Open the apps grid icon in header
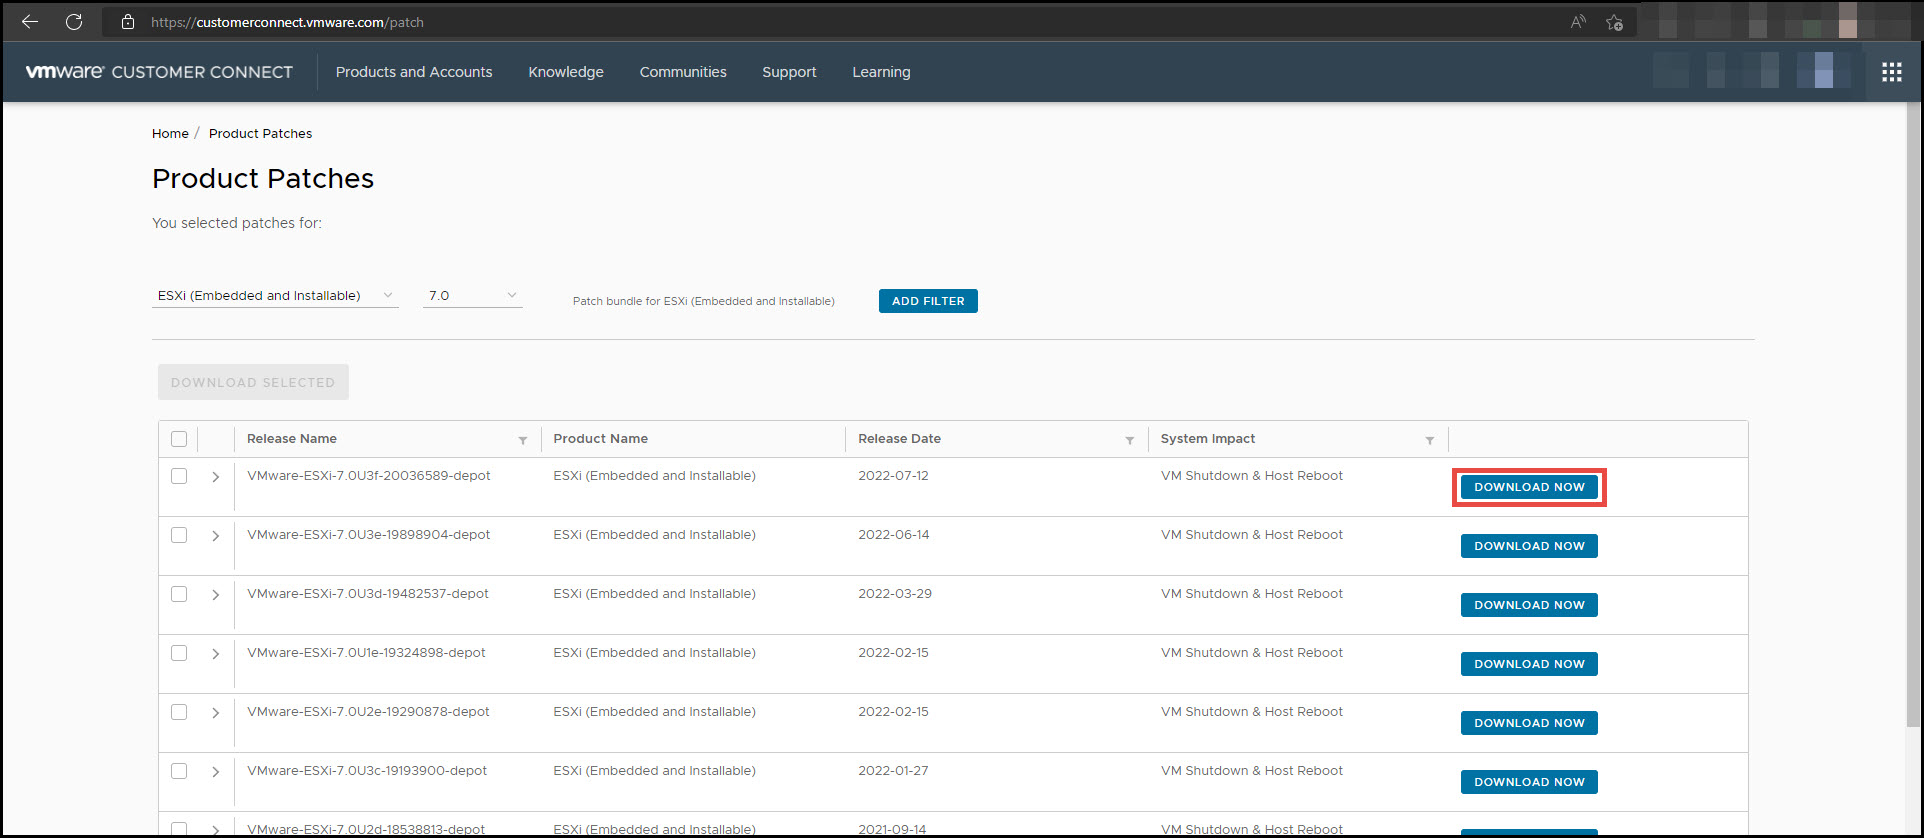Image resolution: width=1924 pixels, height=838 pixels. coord(1892,72)
